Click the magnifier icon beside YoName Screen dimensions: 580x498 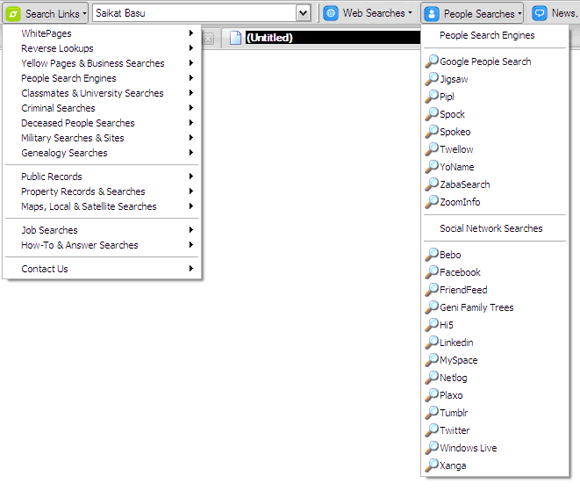tap(431, 166)
